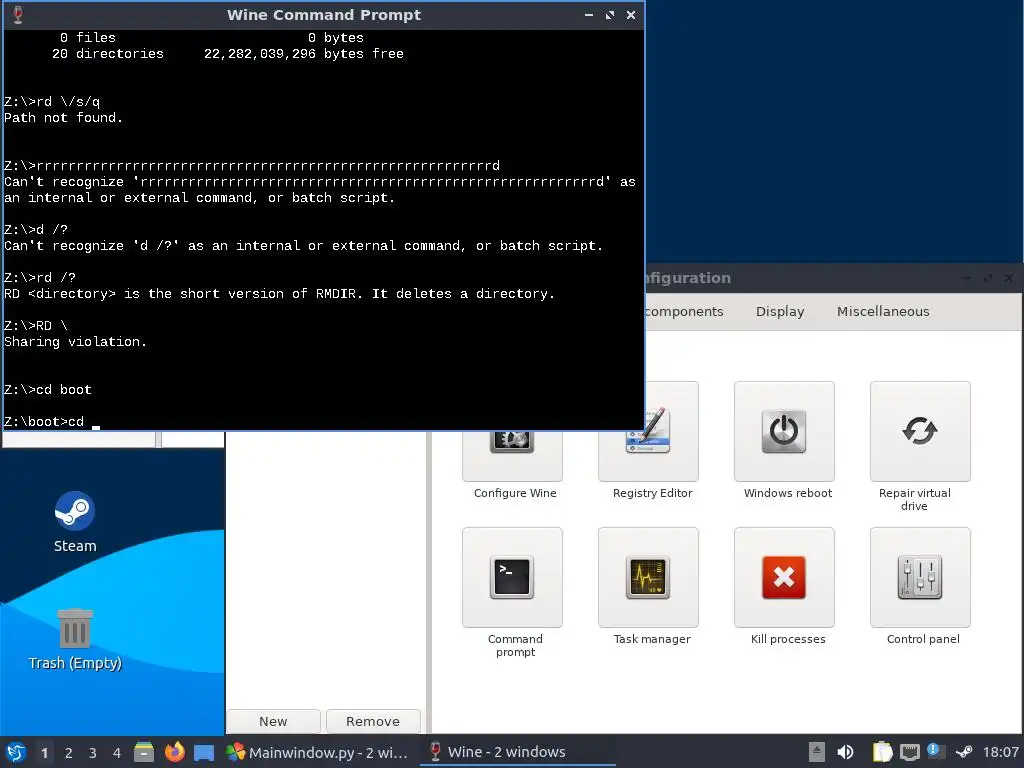Open the update notification tray icon
The image size is (1024, 768).
click(933, 751)
